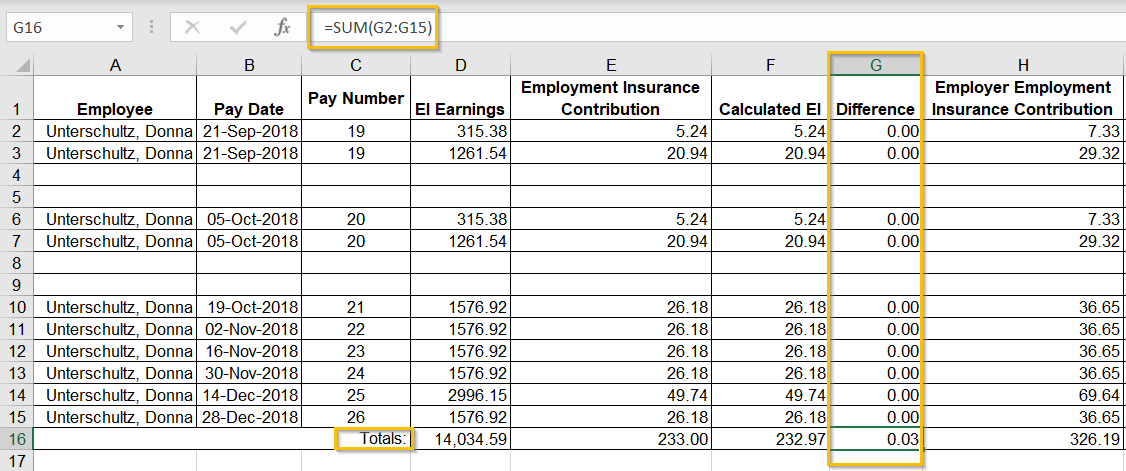Viewport: 1126px width, 471px height.
Task: Select Difference 0.00 cell in row 10
Action: (876, 307)
